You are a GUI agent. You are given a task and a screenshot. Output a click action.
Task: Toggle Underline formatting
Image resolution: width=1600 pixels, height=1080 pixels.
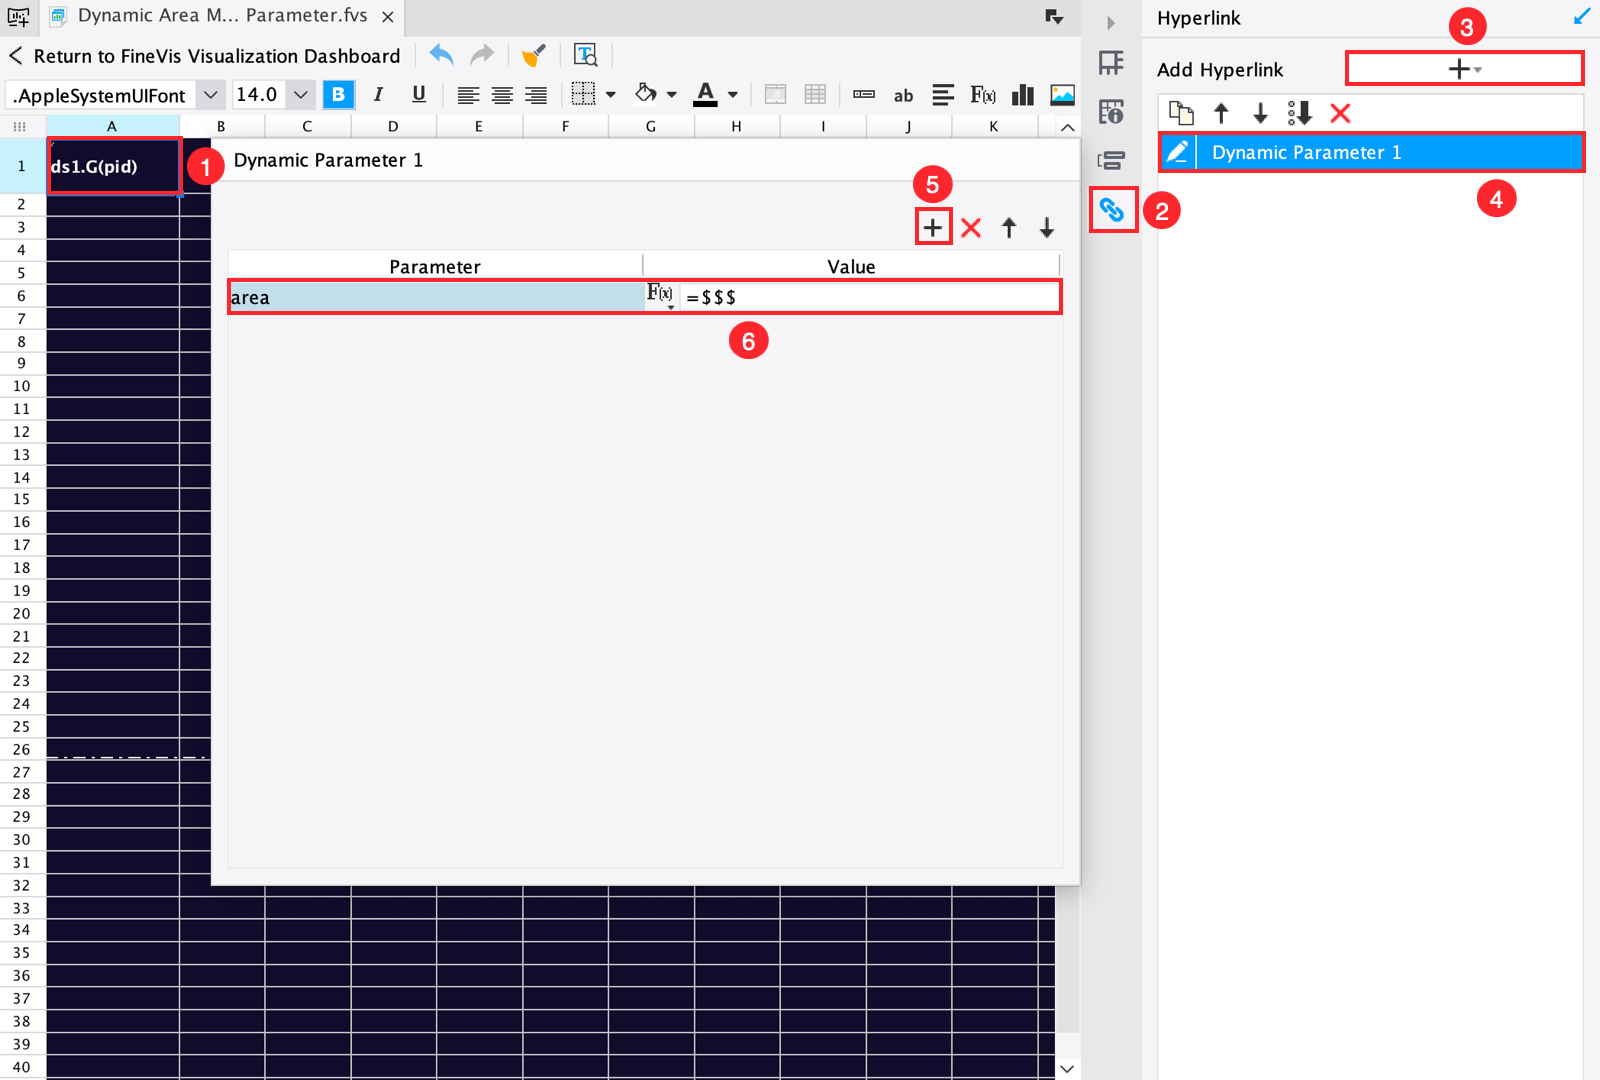[419, 94]
